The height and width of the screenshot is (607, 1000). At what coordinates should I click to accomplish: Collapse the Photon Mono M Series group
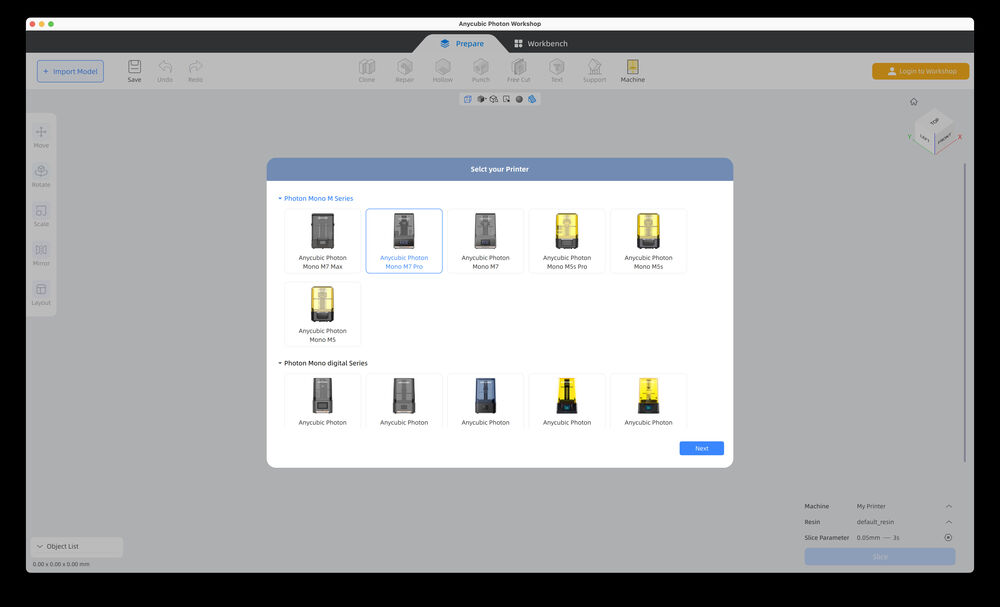pos(280,198)
